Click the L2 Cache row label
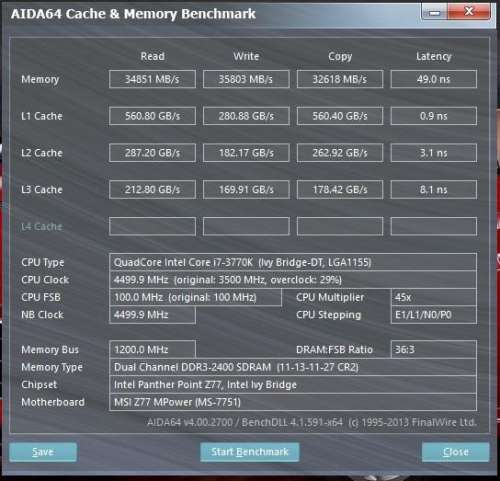500x481 pixels. pyautogui.click(x=42, y=153)
